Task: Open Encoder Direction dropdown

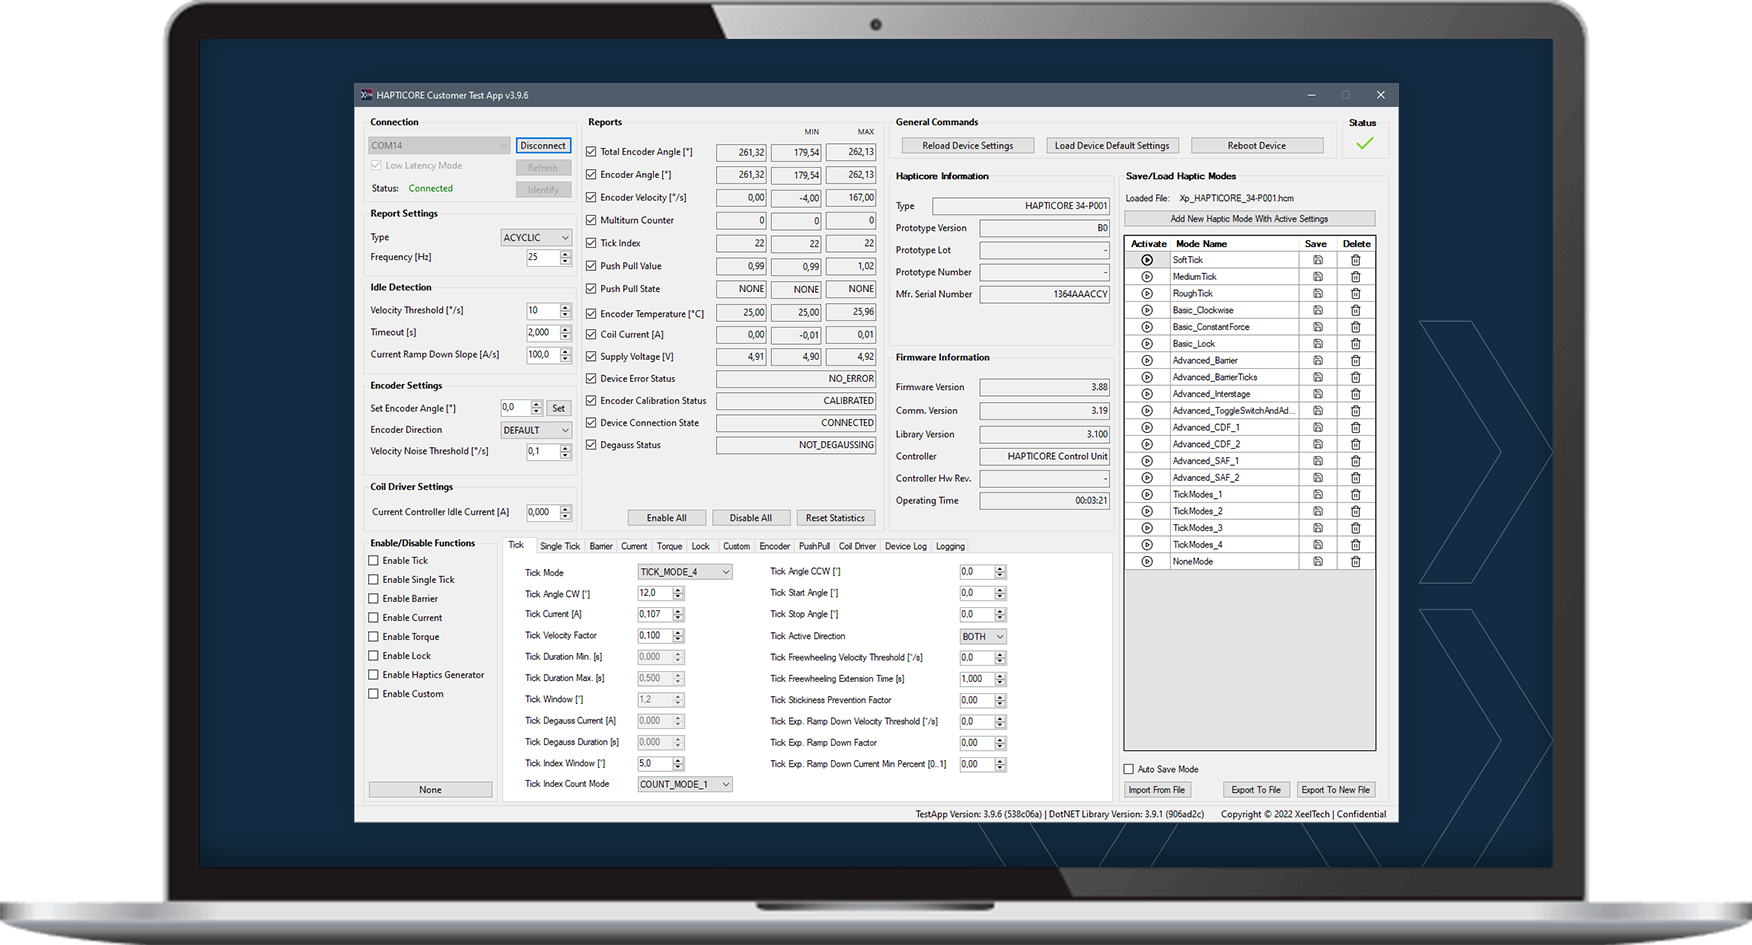Action: 536,430
